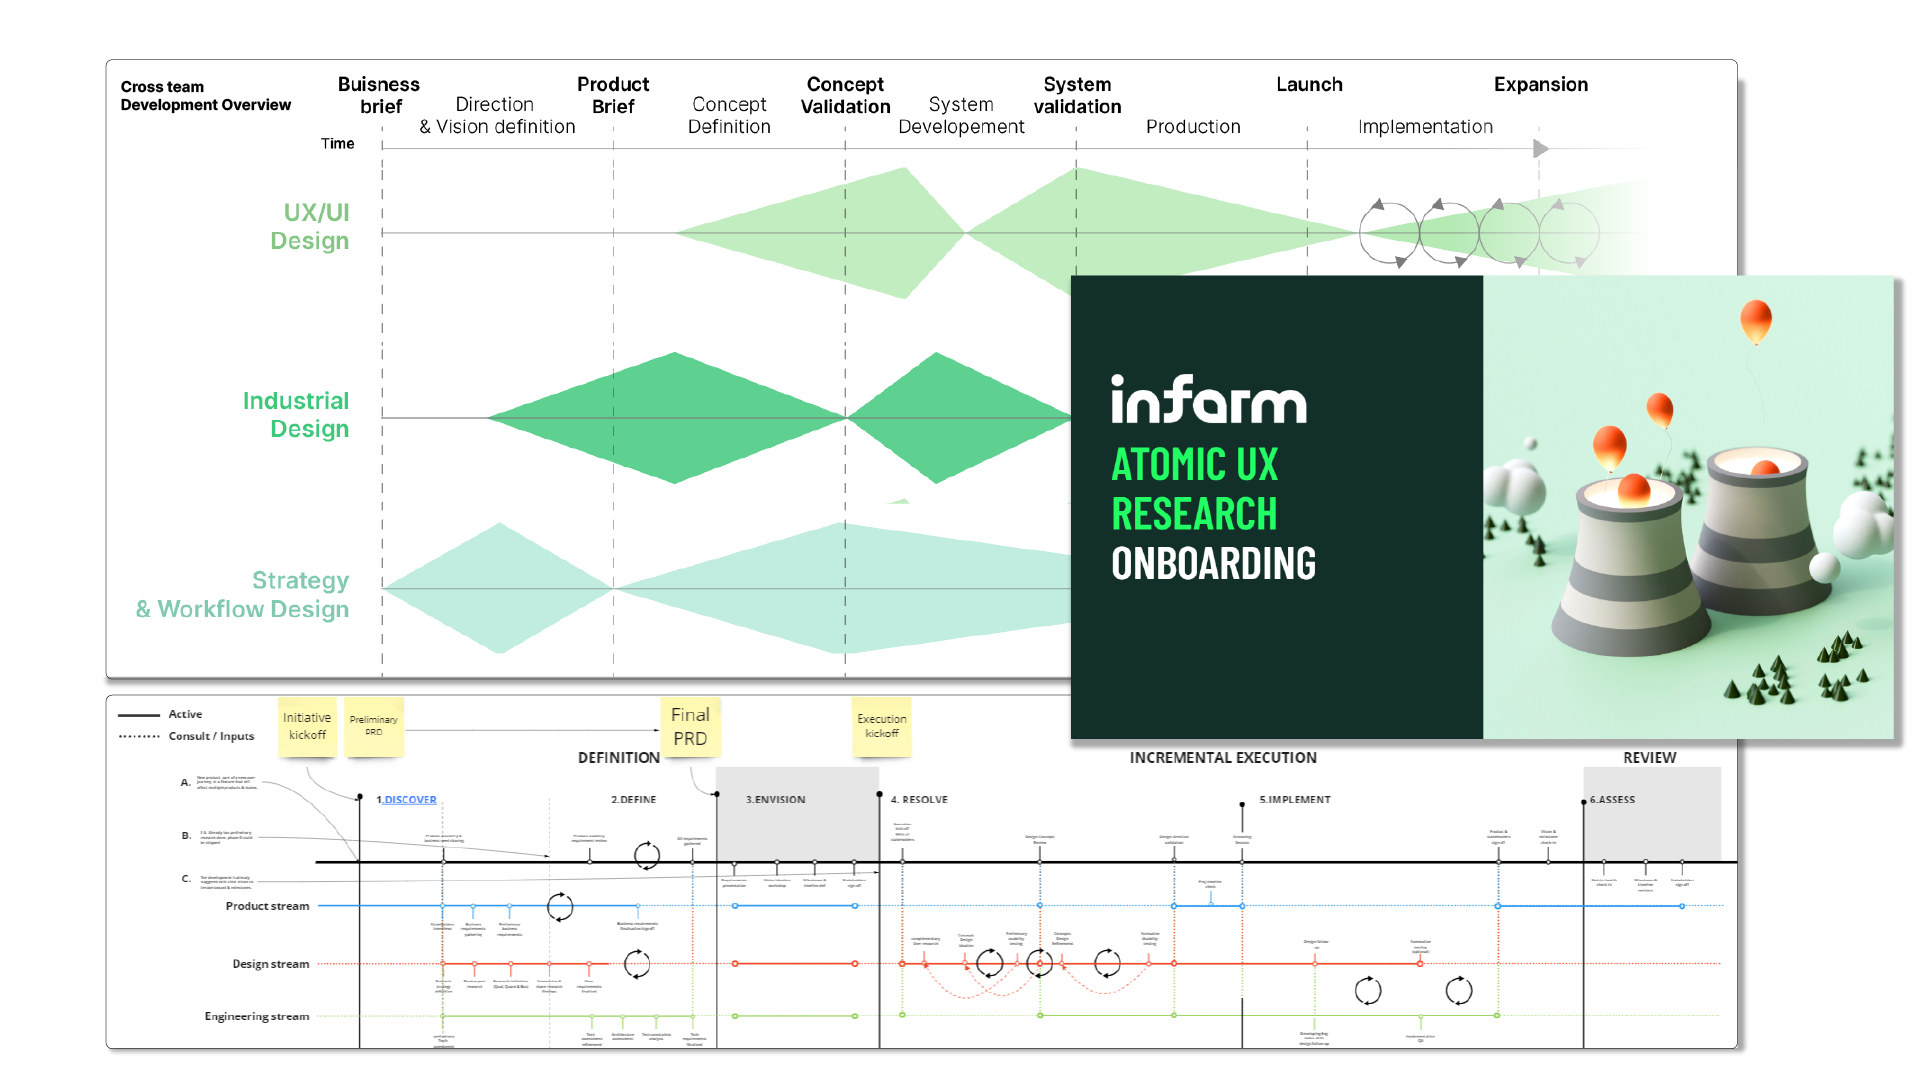Select the Final PRD sticky note
The height and width of the screenshot is (1089, 1926).
pos(690,727)
